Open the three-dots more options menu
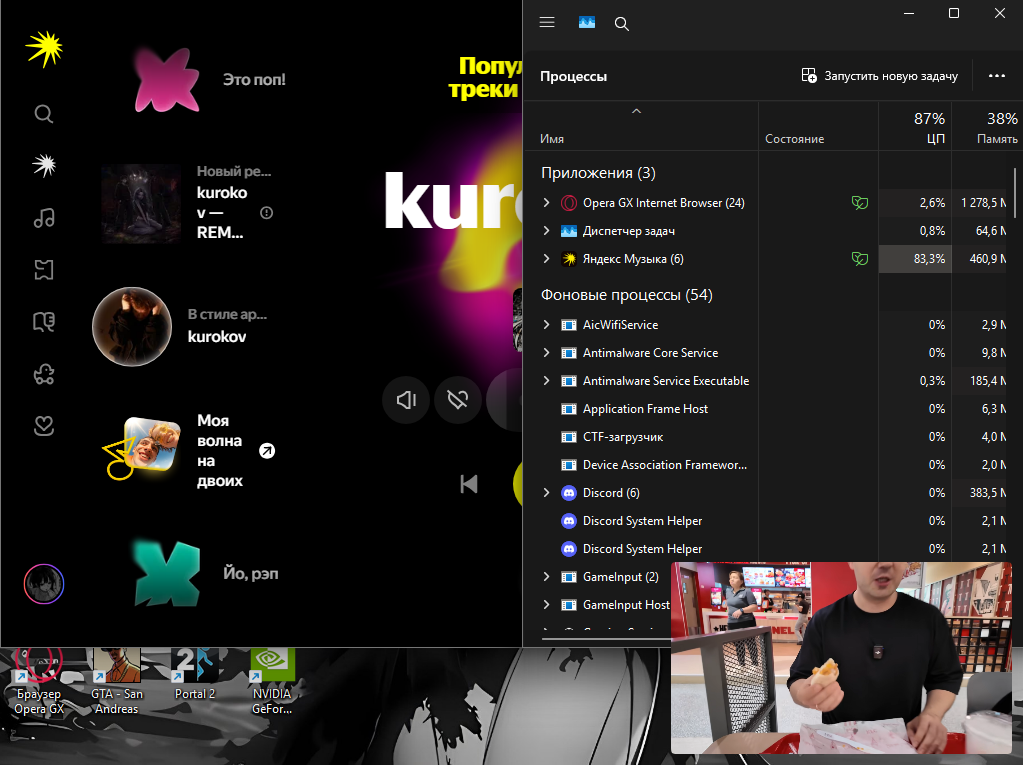 coord(996,76)
